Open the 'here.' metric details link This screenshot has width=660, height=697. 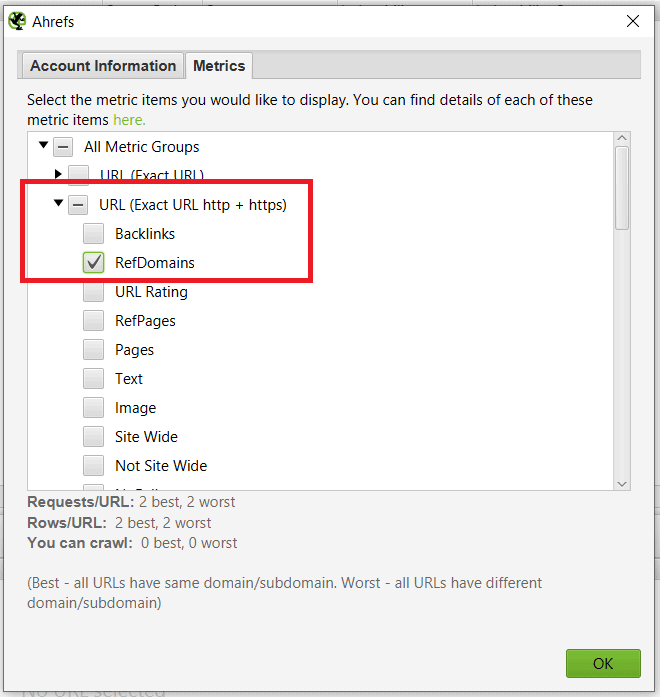[x=129, y=120]
